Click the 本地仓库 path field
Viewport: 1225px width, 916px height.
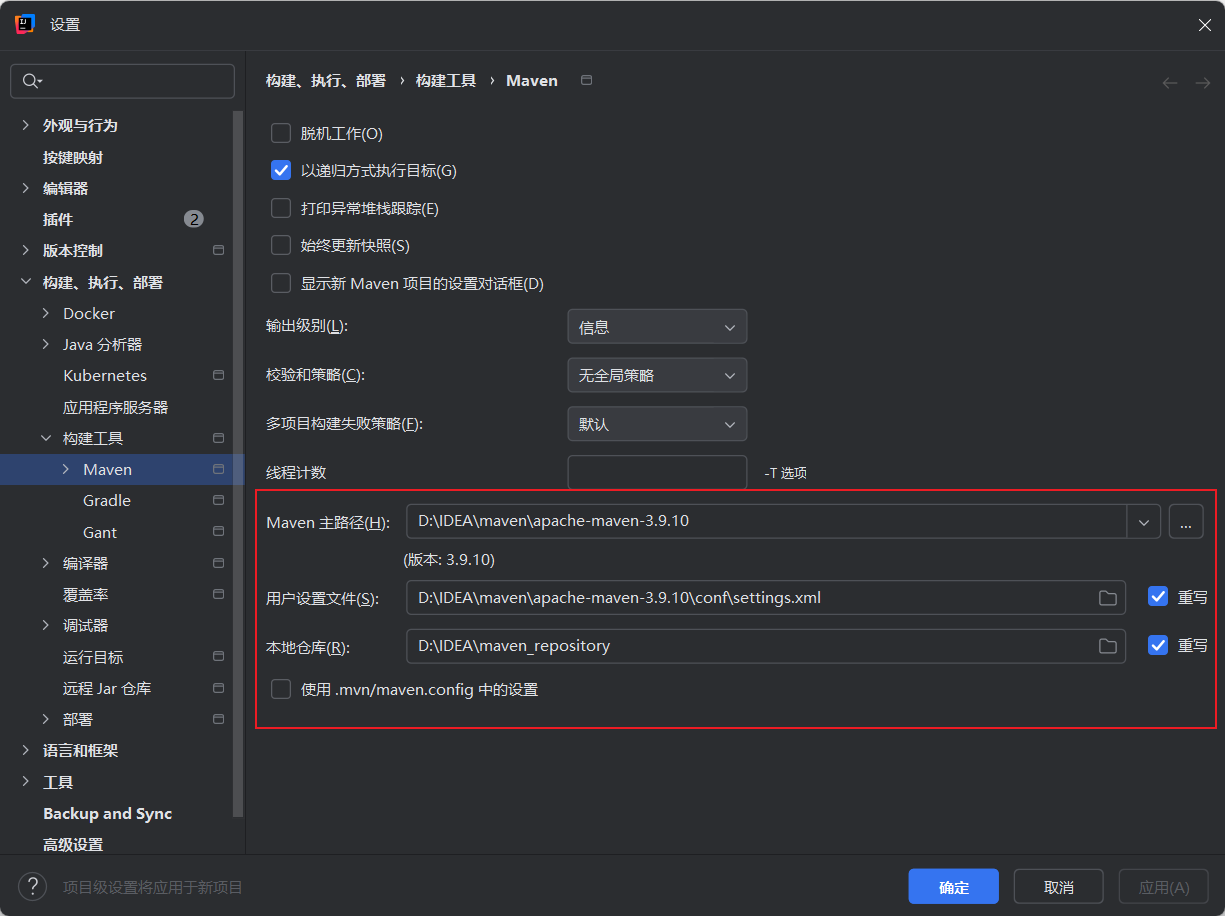point(766,646)
